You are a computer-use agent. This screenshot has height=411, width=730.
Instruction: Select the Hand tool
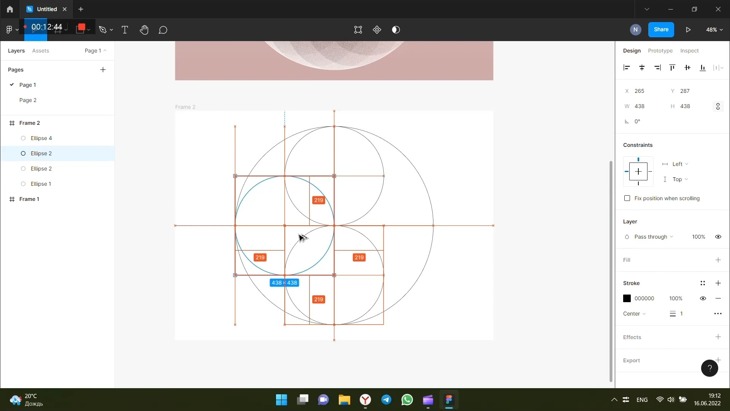click(144, 30)
